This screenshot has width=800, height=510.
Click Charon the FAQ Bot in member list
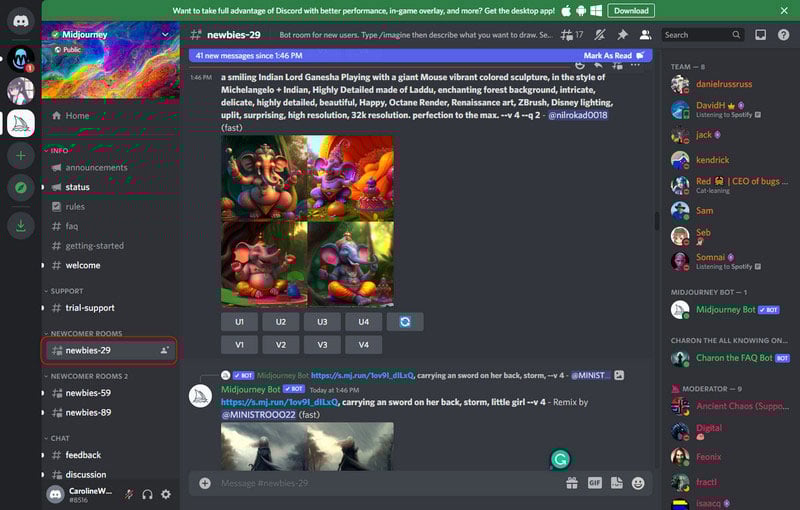point(729,358)
